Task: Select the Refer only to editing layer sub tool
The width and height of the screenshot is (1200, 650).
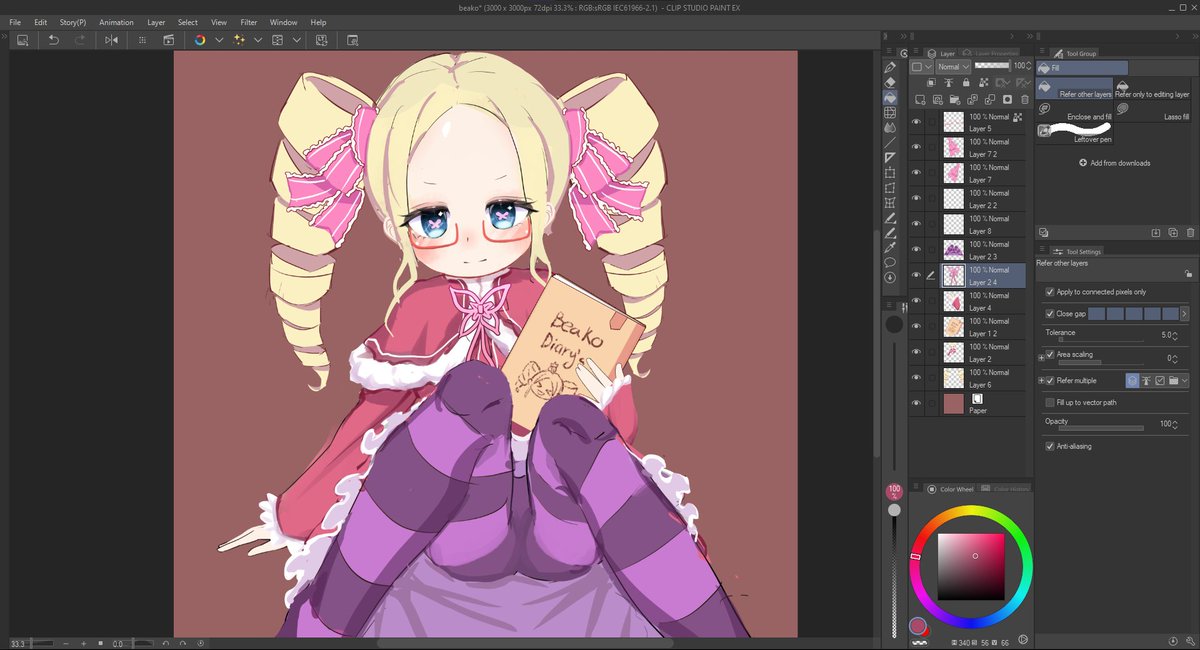Action: [1151, 88]
